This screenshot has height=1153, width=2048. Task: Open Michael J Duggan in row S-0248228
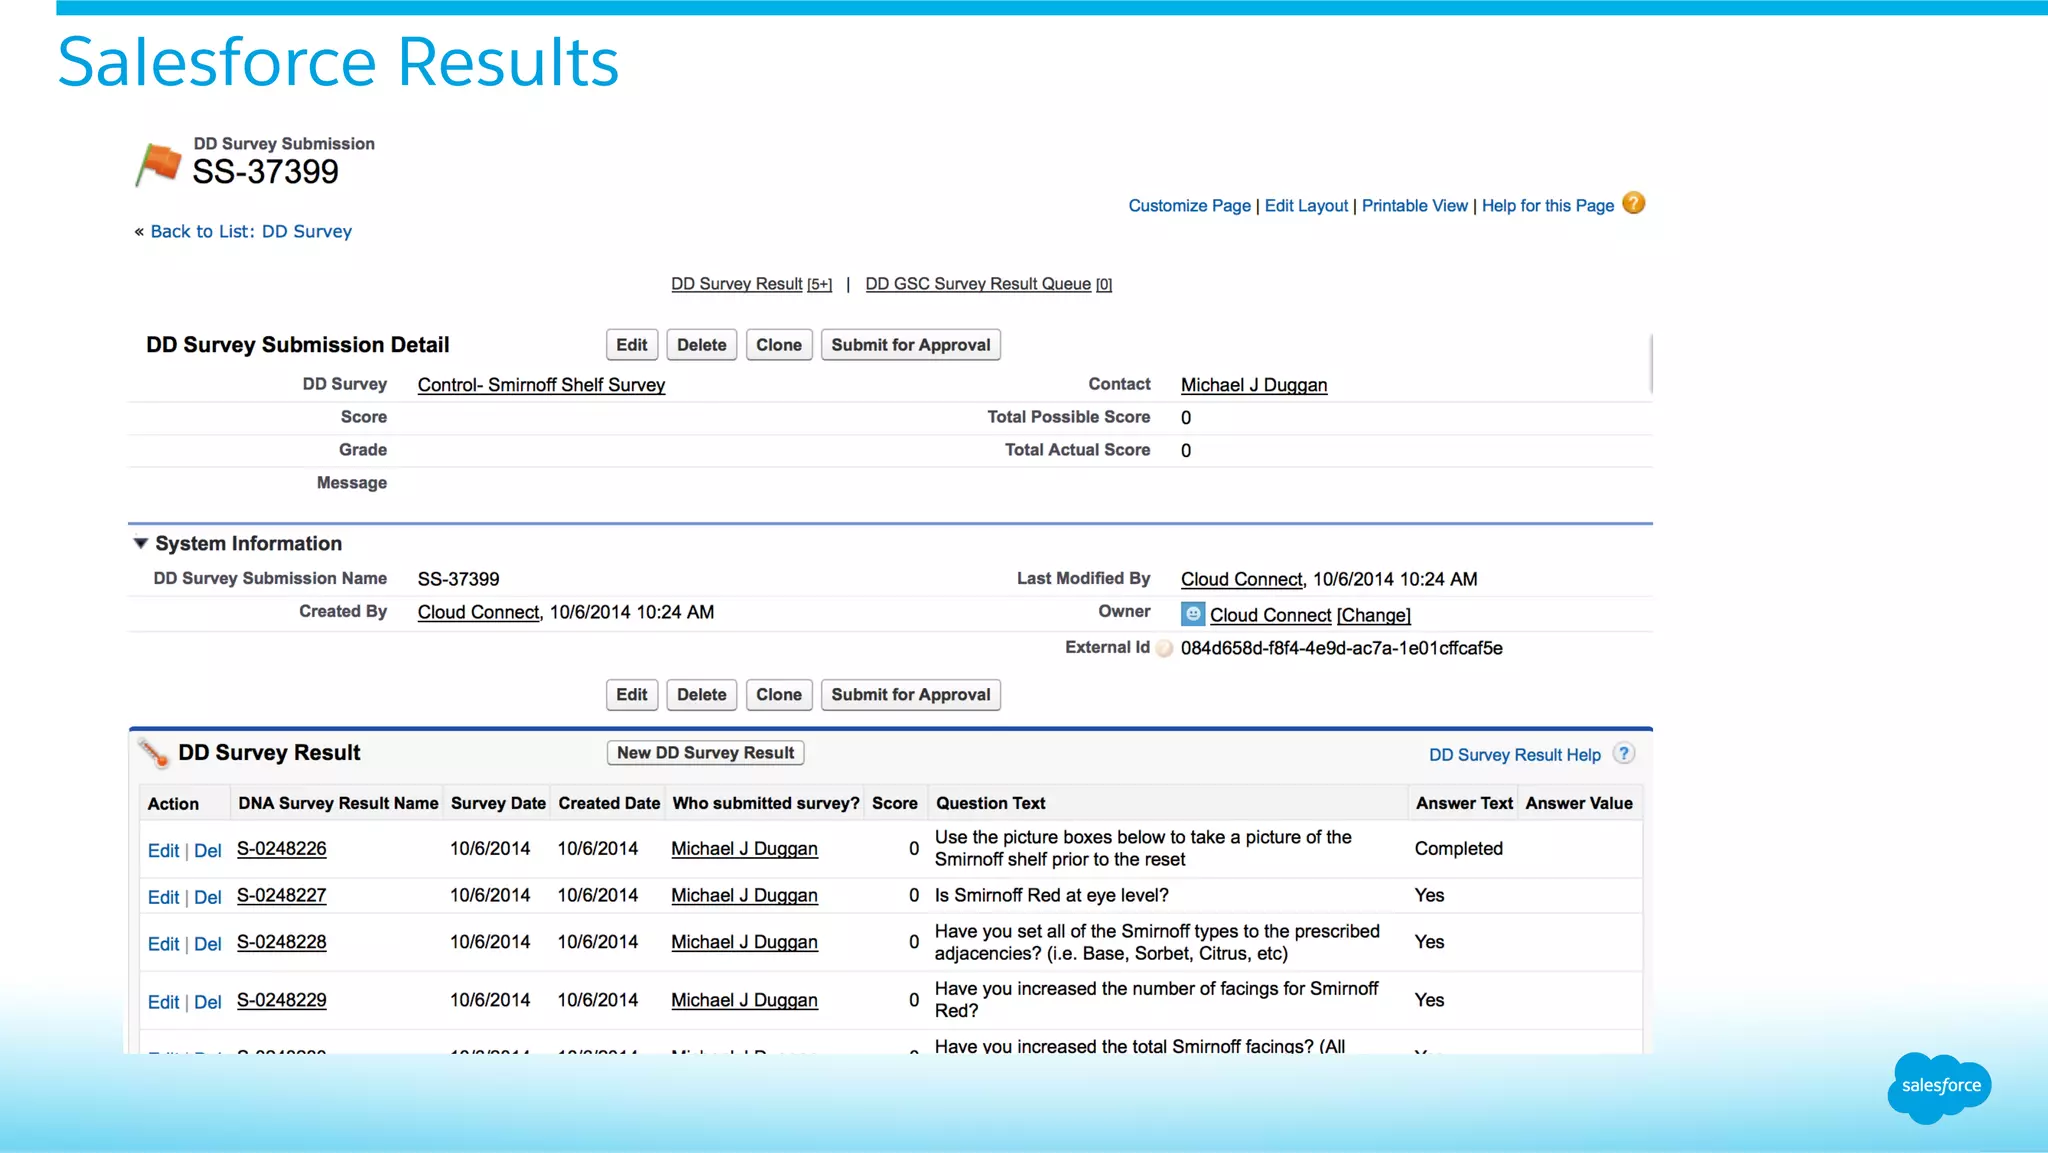pyautogui.click(x=744, y=942)
